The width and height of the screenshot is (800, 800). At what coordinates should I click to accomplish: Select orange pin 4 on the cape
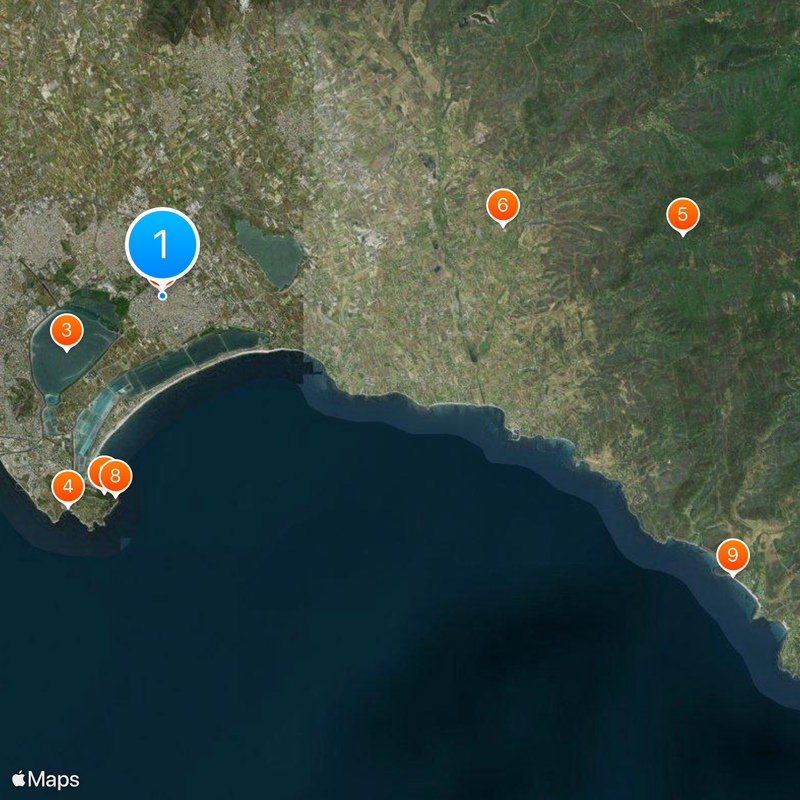coord(68,487)
